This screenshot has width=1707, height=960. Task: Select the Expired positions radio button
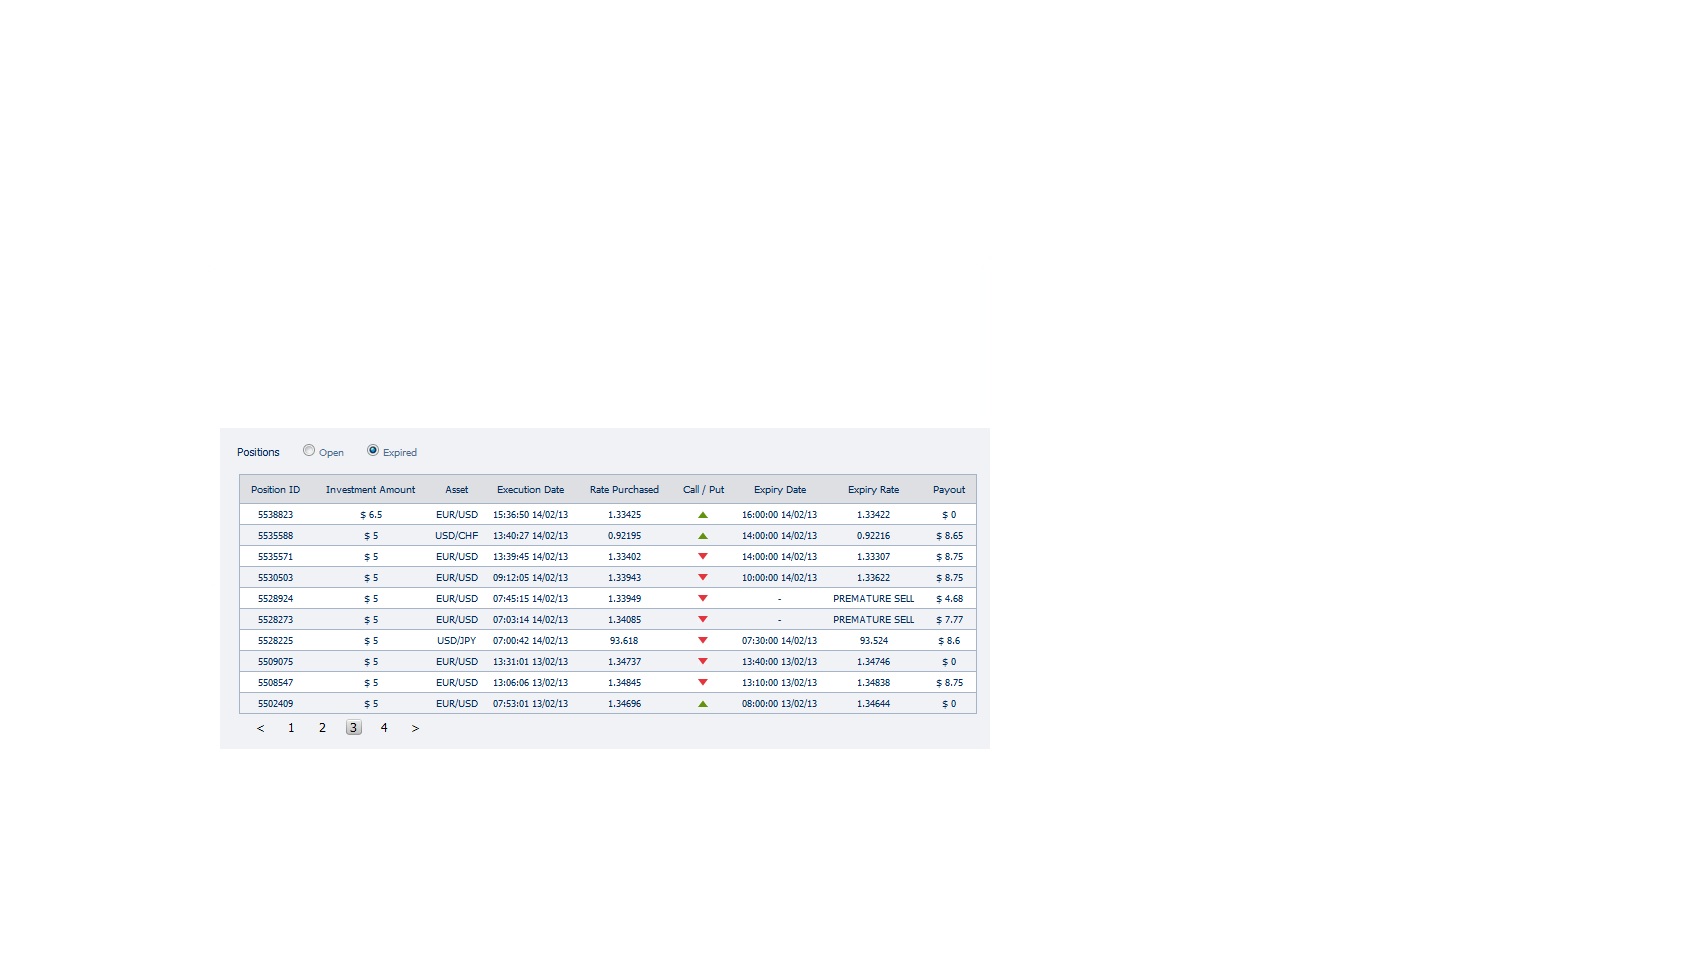coord(373,451)
